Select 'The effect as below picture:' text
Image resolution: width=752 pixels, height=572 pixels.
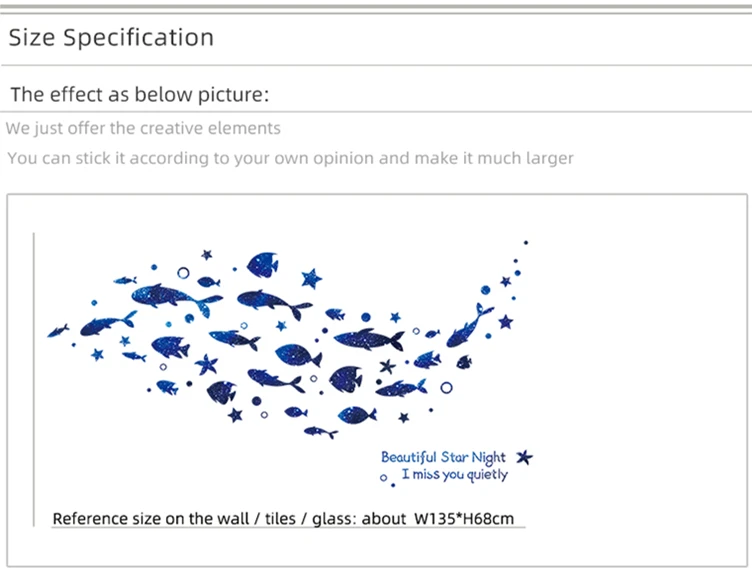click(140, 94)
